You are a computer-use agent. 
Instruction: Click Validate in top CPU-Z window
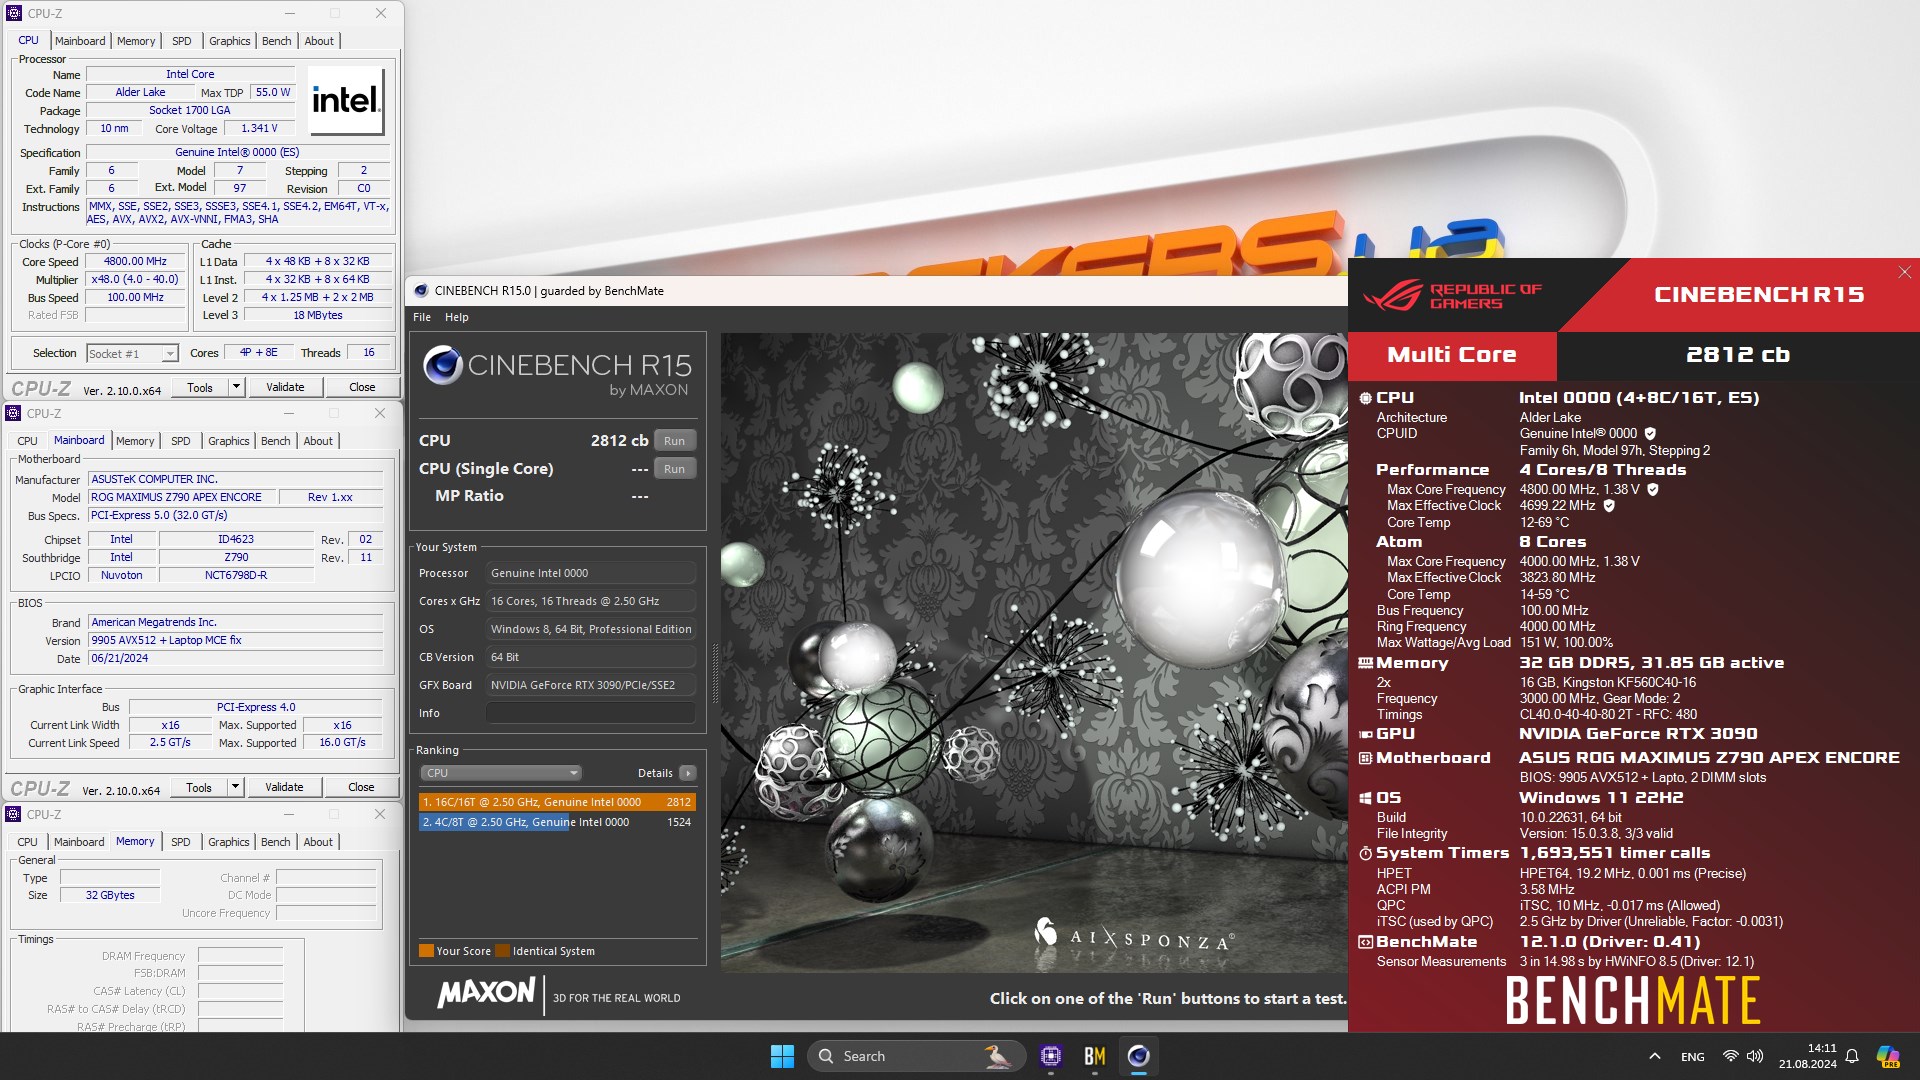tap(285, 387)
